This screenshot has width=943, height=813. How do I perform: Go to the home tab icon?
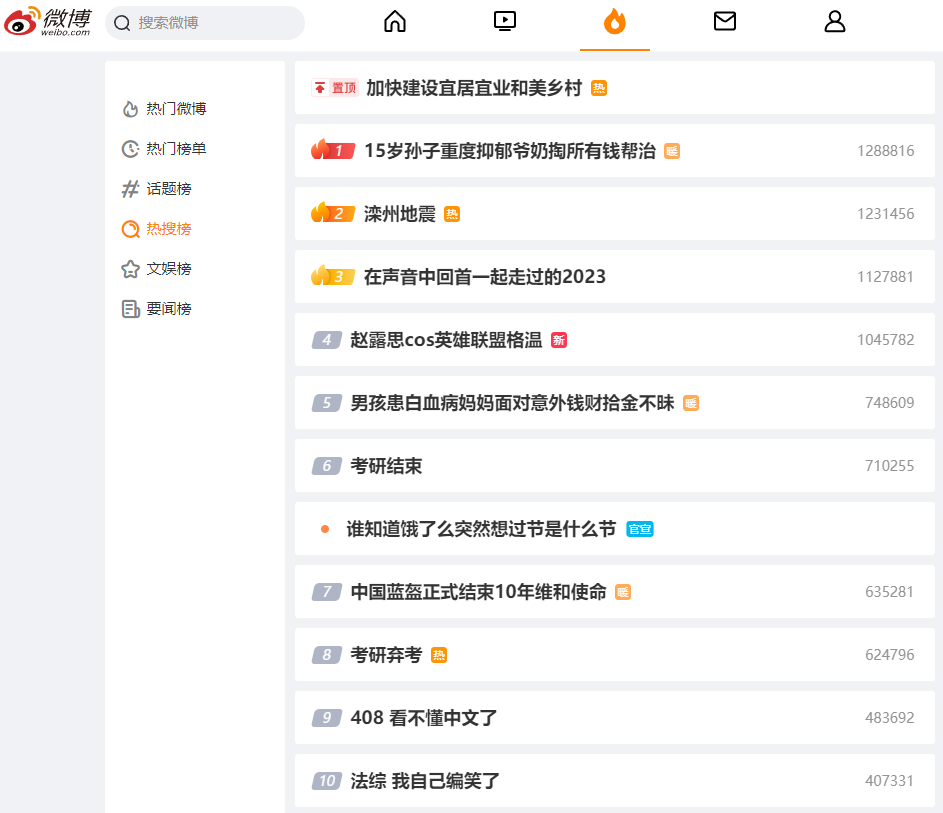coord(395,22)
